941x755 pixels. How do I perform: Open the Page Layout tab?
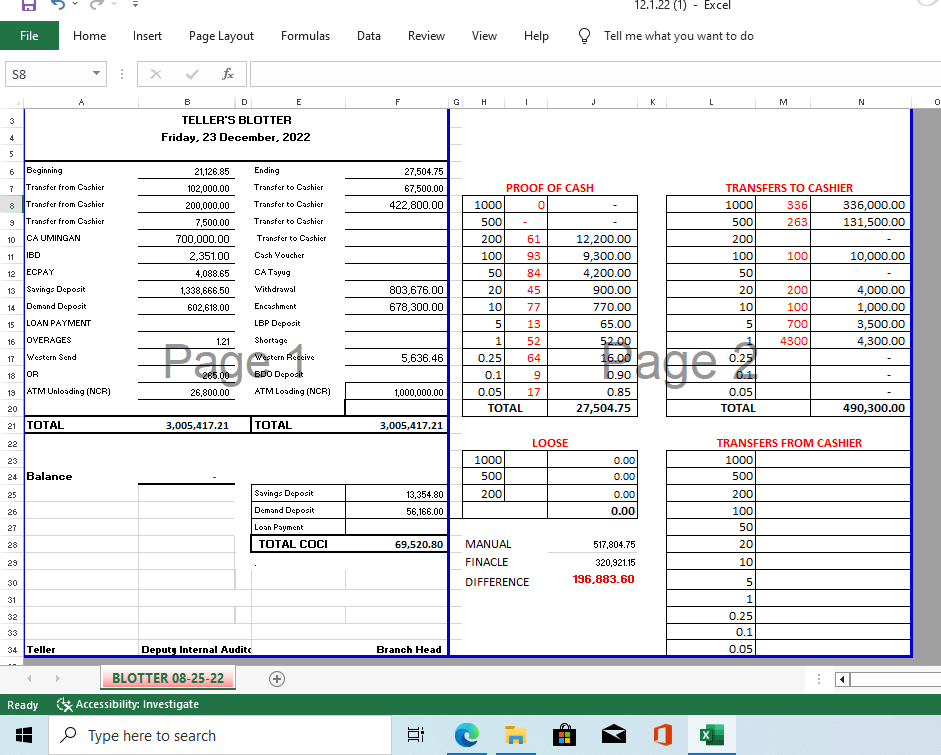click(x=221, y=36)
